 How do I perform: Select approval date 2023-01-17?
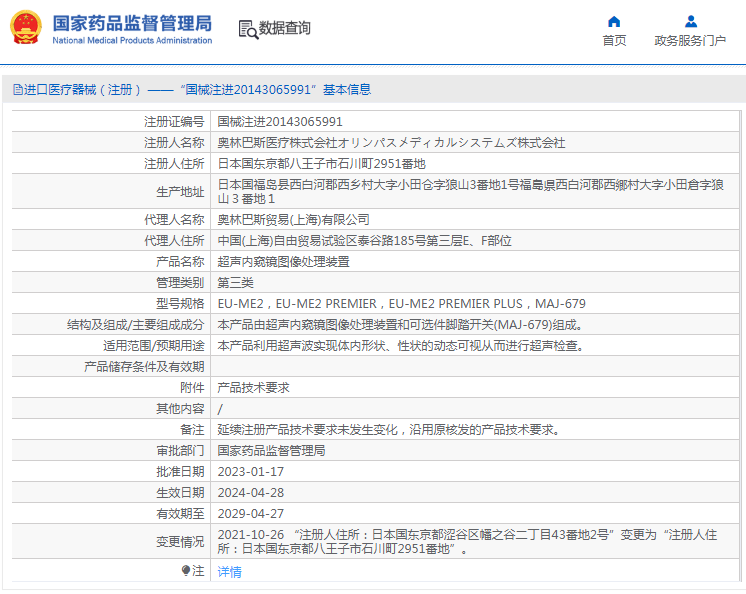click(x=251, y=472)
